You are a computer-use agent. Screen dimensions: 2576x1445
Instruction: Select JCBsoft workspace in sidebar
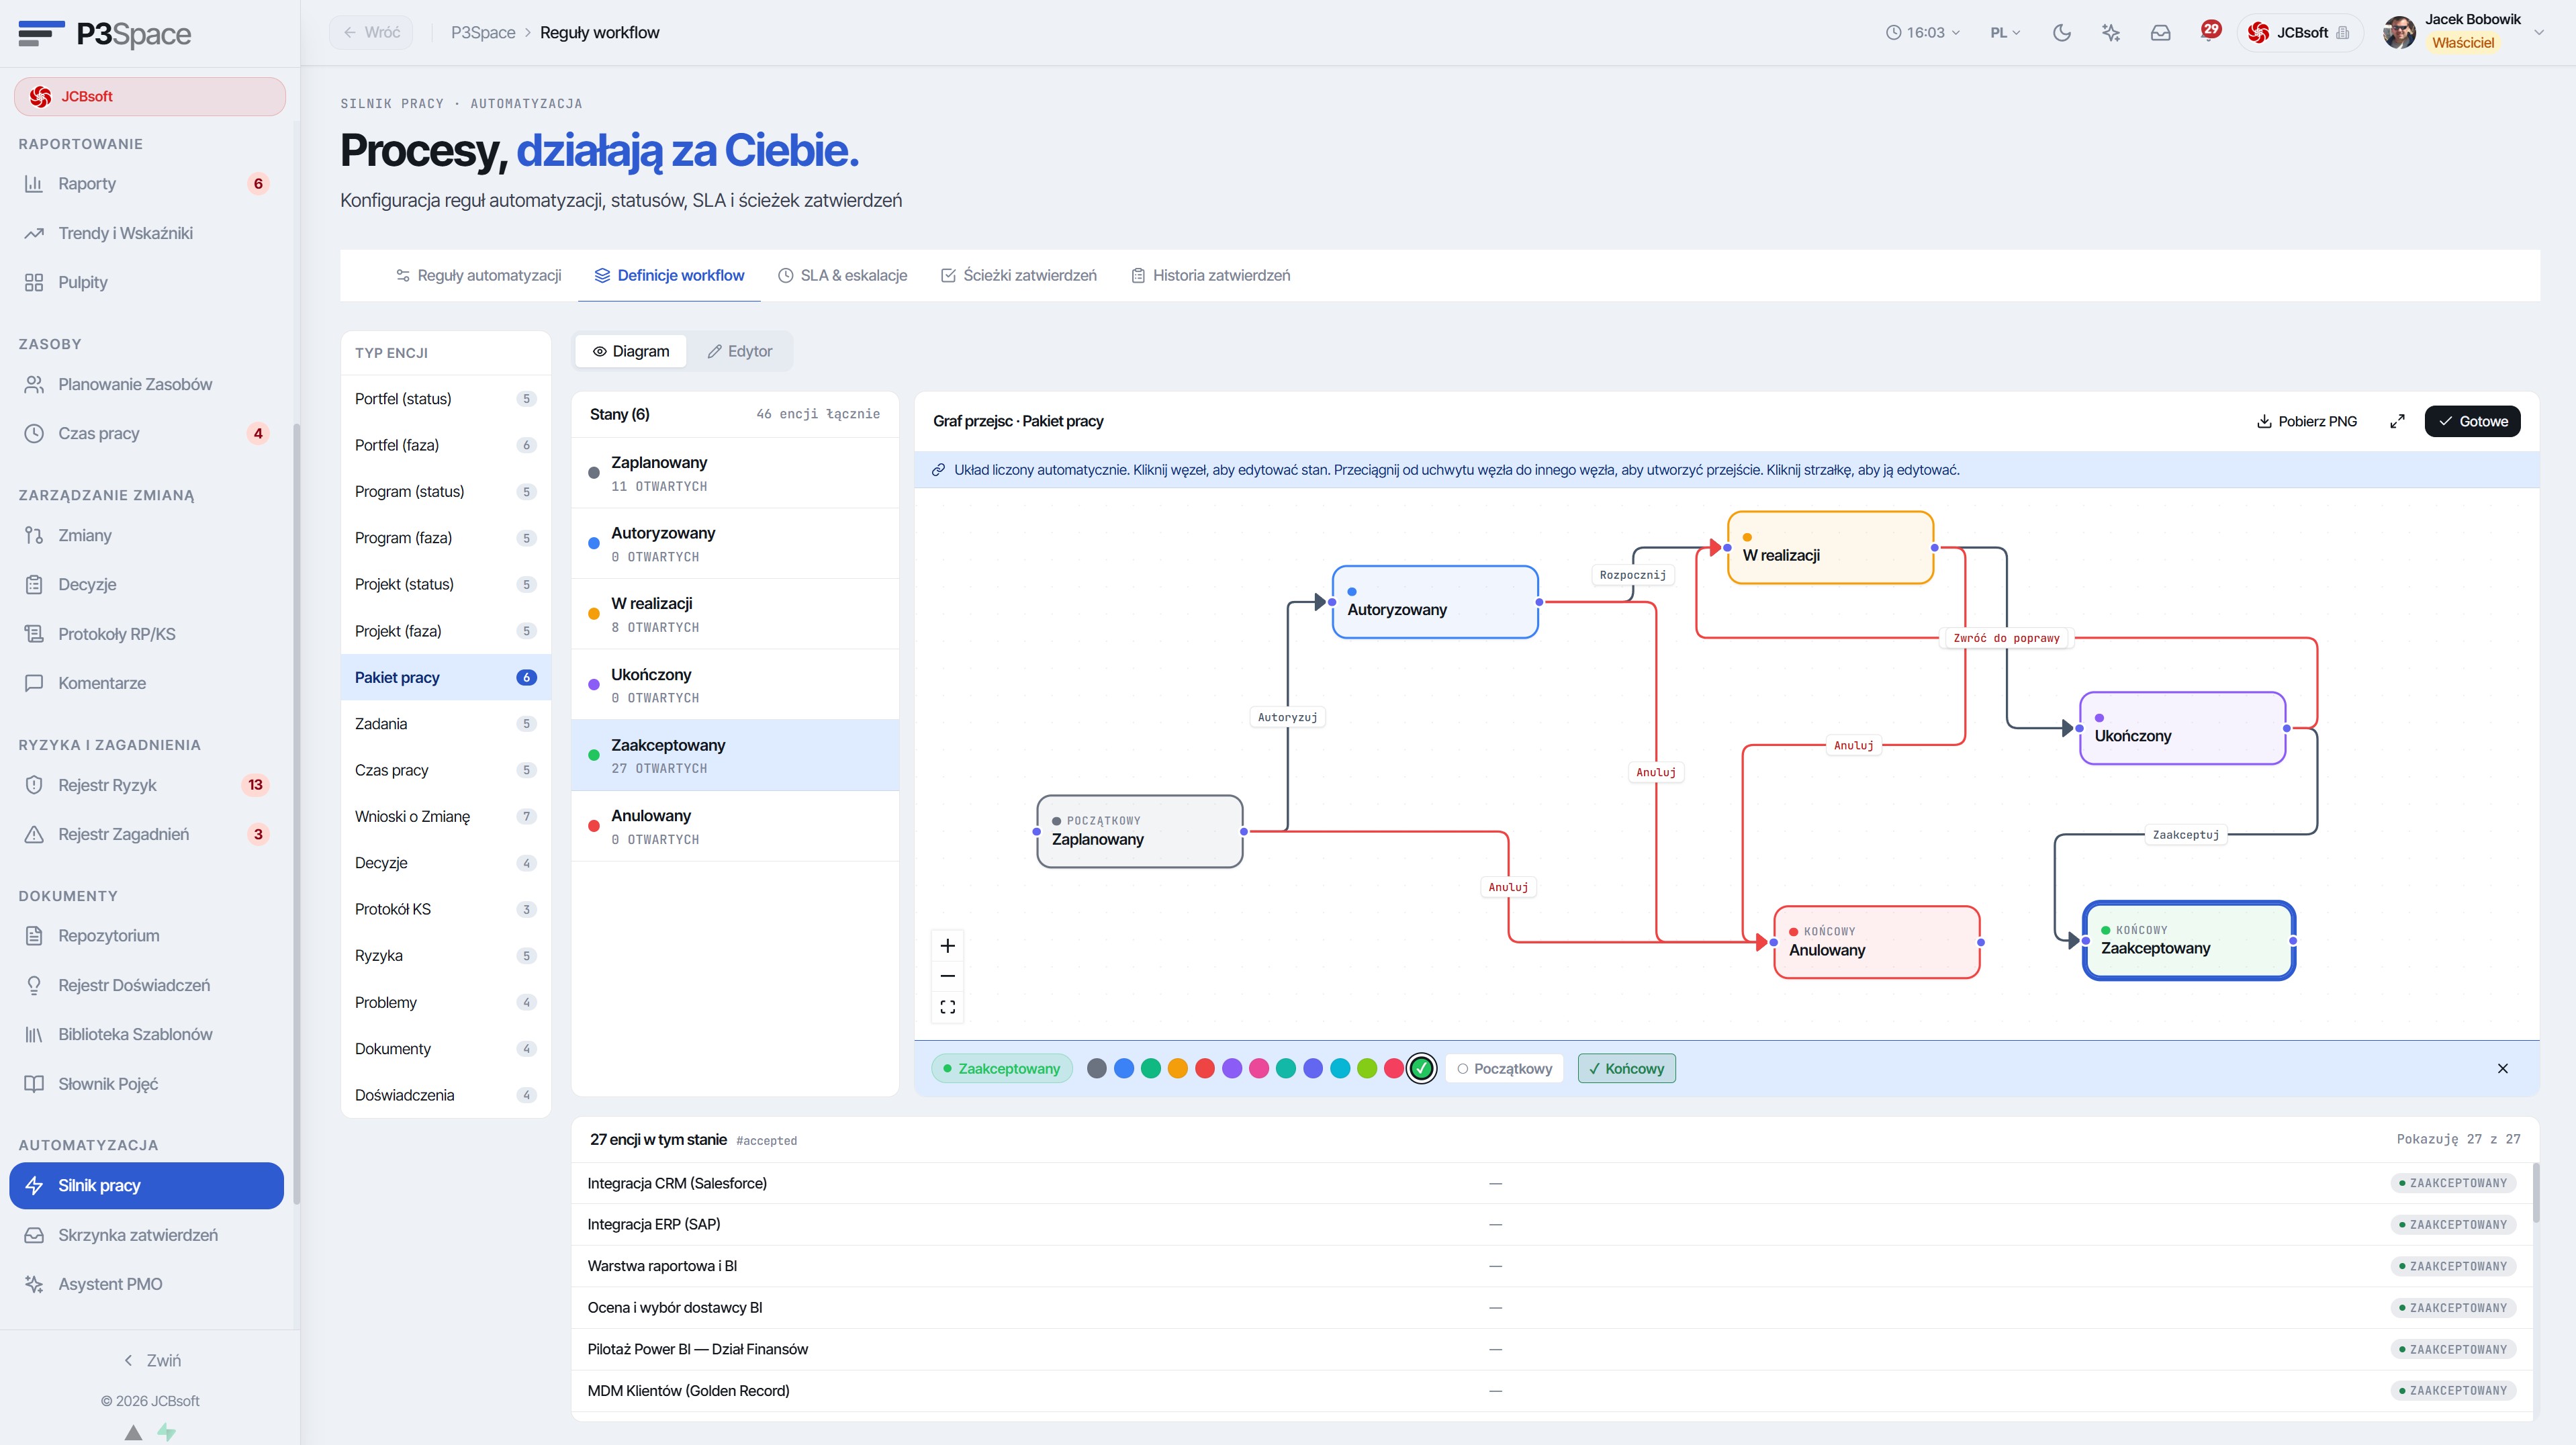point(149,96)
